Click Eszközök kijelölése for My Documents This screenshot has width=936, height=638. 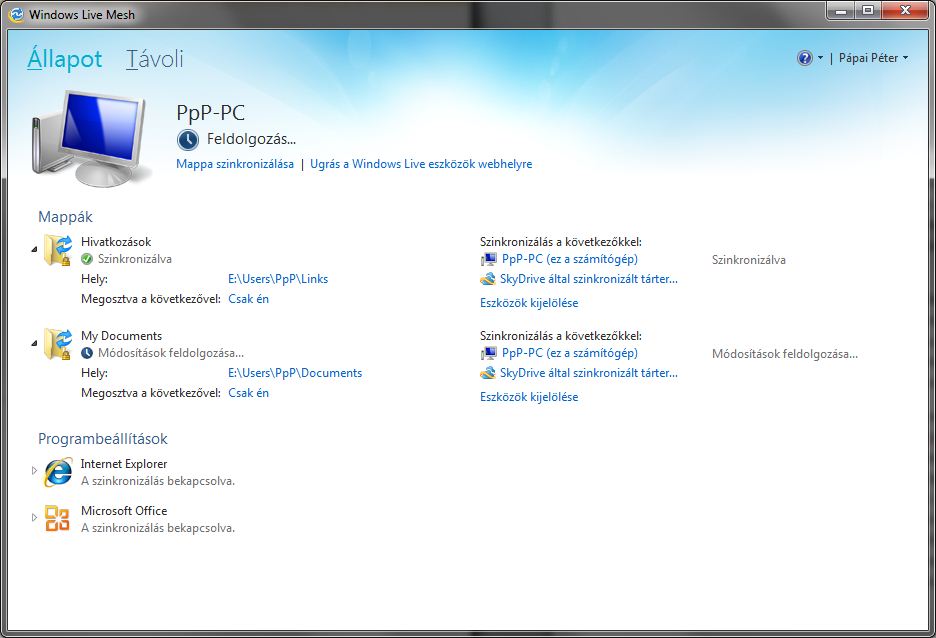pyautogui.click(x=529, y=397)
